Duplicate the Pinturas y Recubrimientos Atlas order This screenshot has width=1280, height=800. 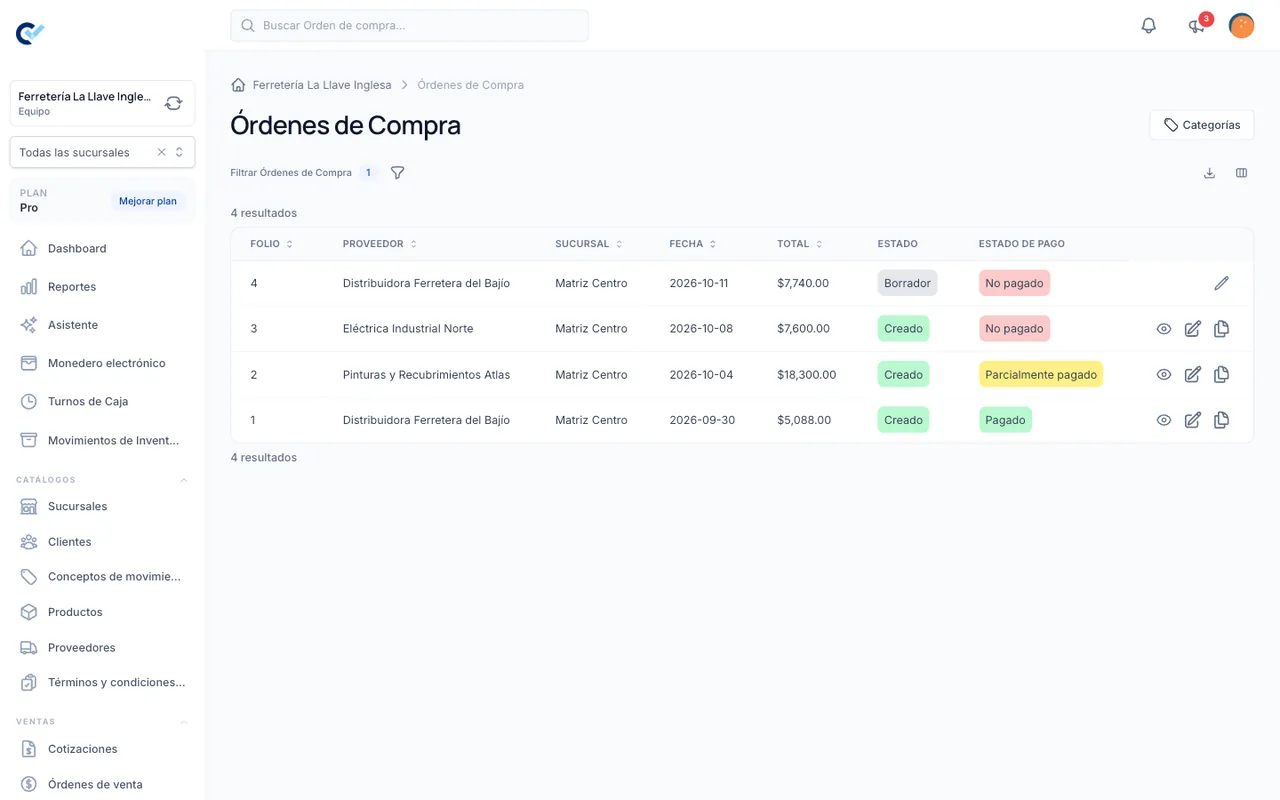click(1221, 374)
